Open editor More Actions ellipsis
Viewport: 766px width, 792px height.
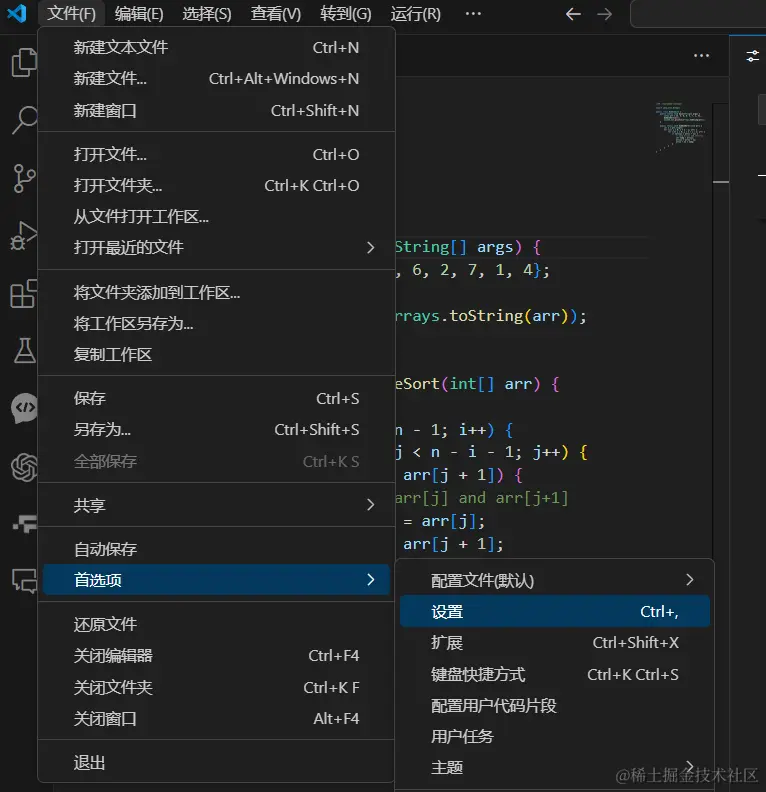[701, 56]
